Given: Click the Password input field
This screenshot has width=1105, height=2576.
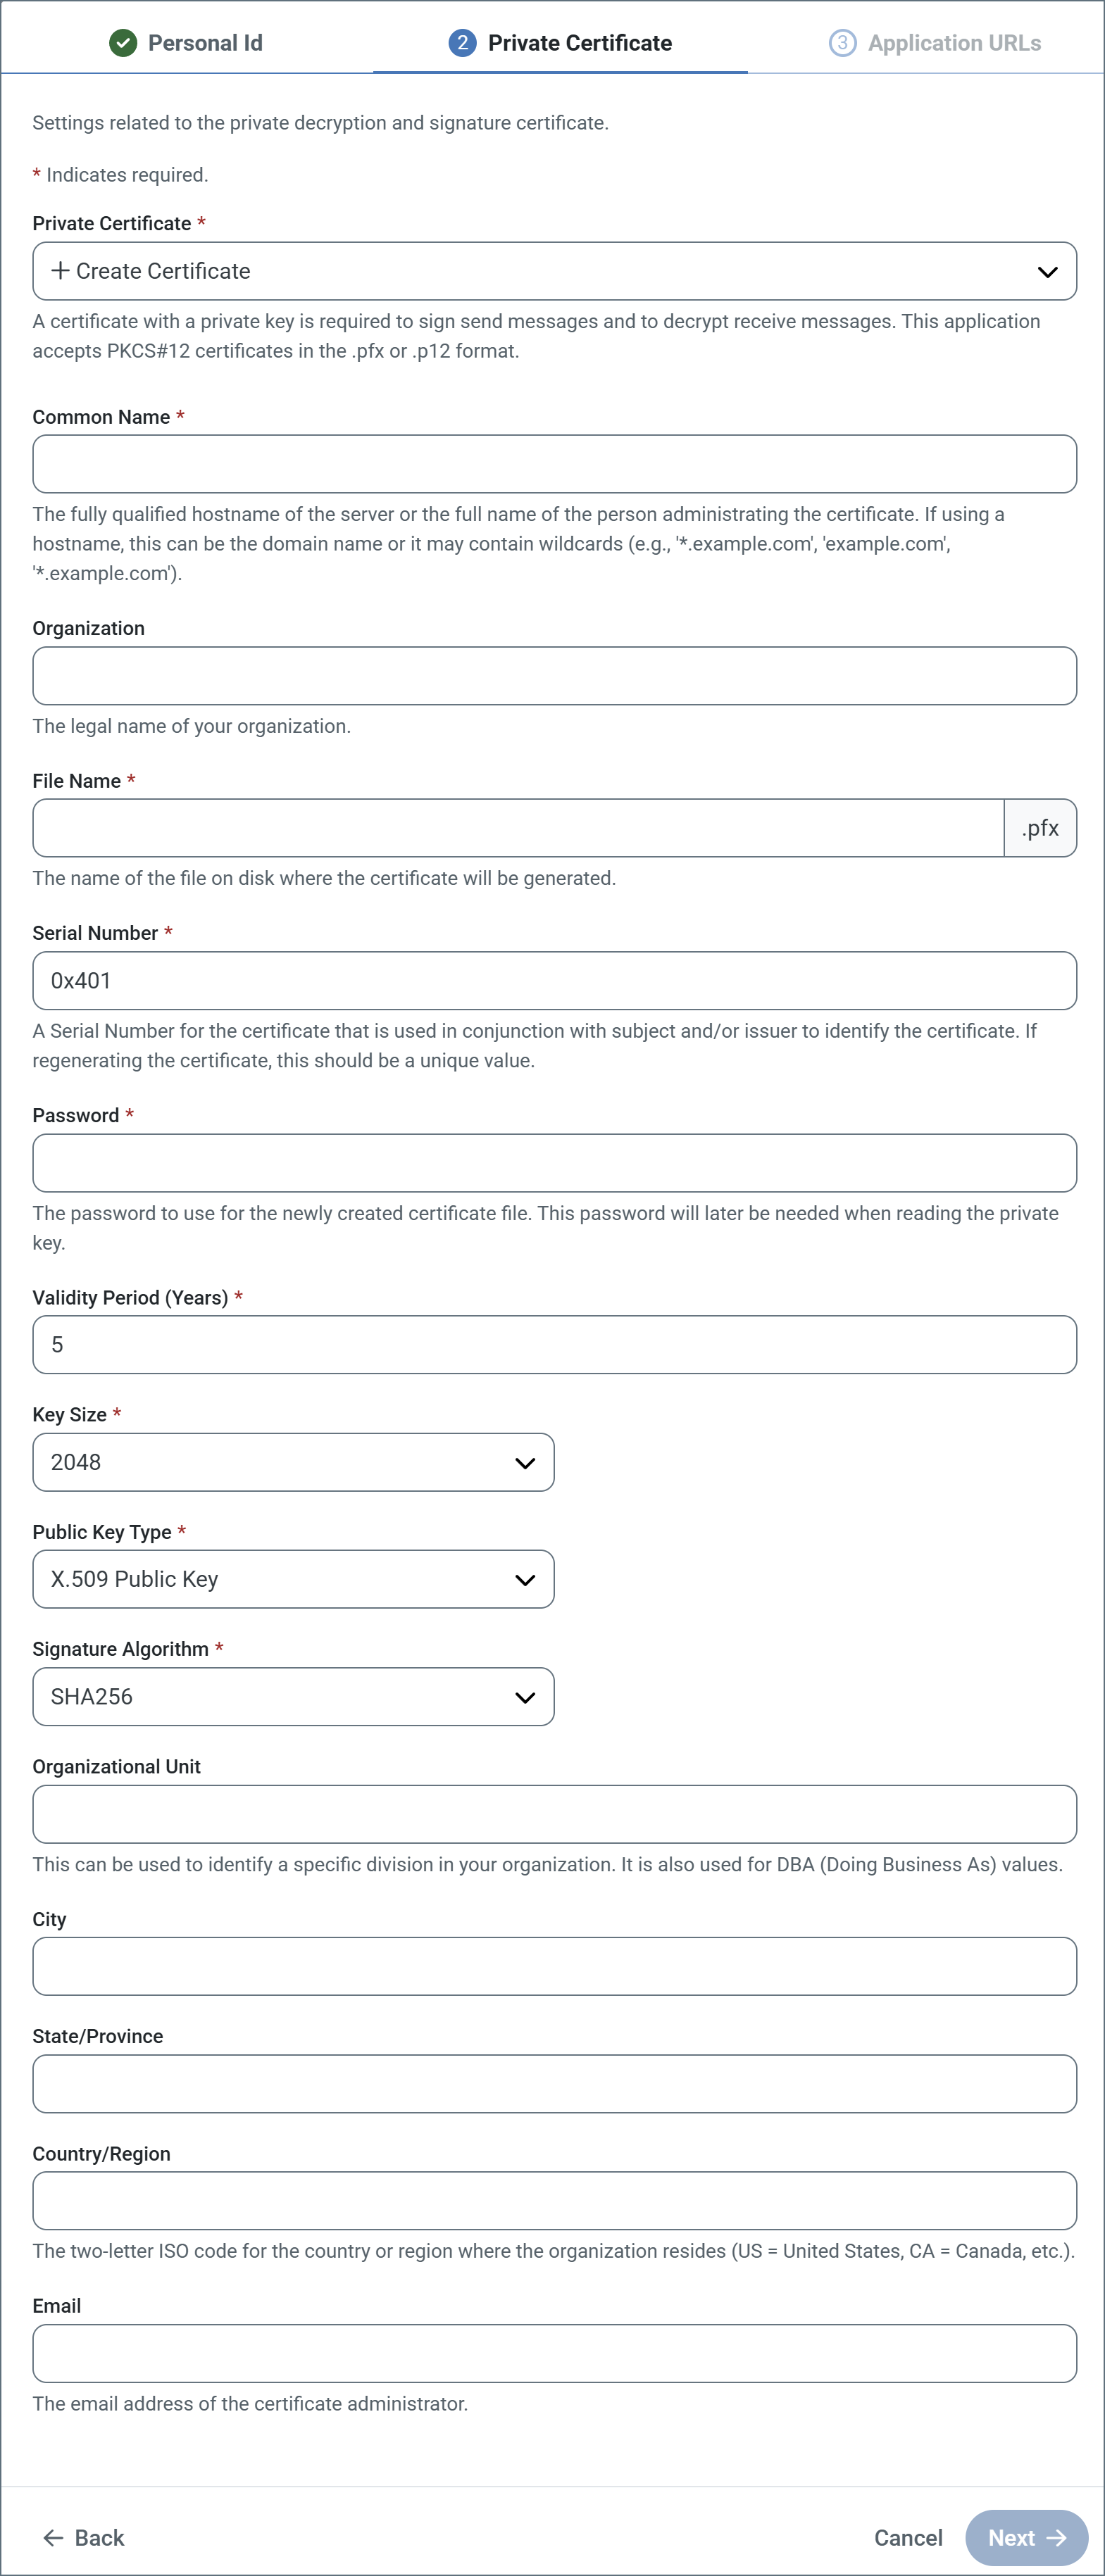Looking at the screenshot, I should pyautogui.click(x=554, y=1163).
